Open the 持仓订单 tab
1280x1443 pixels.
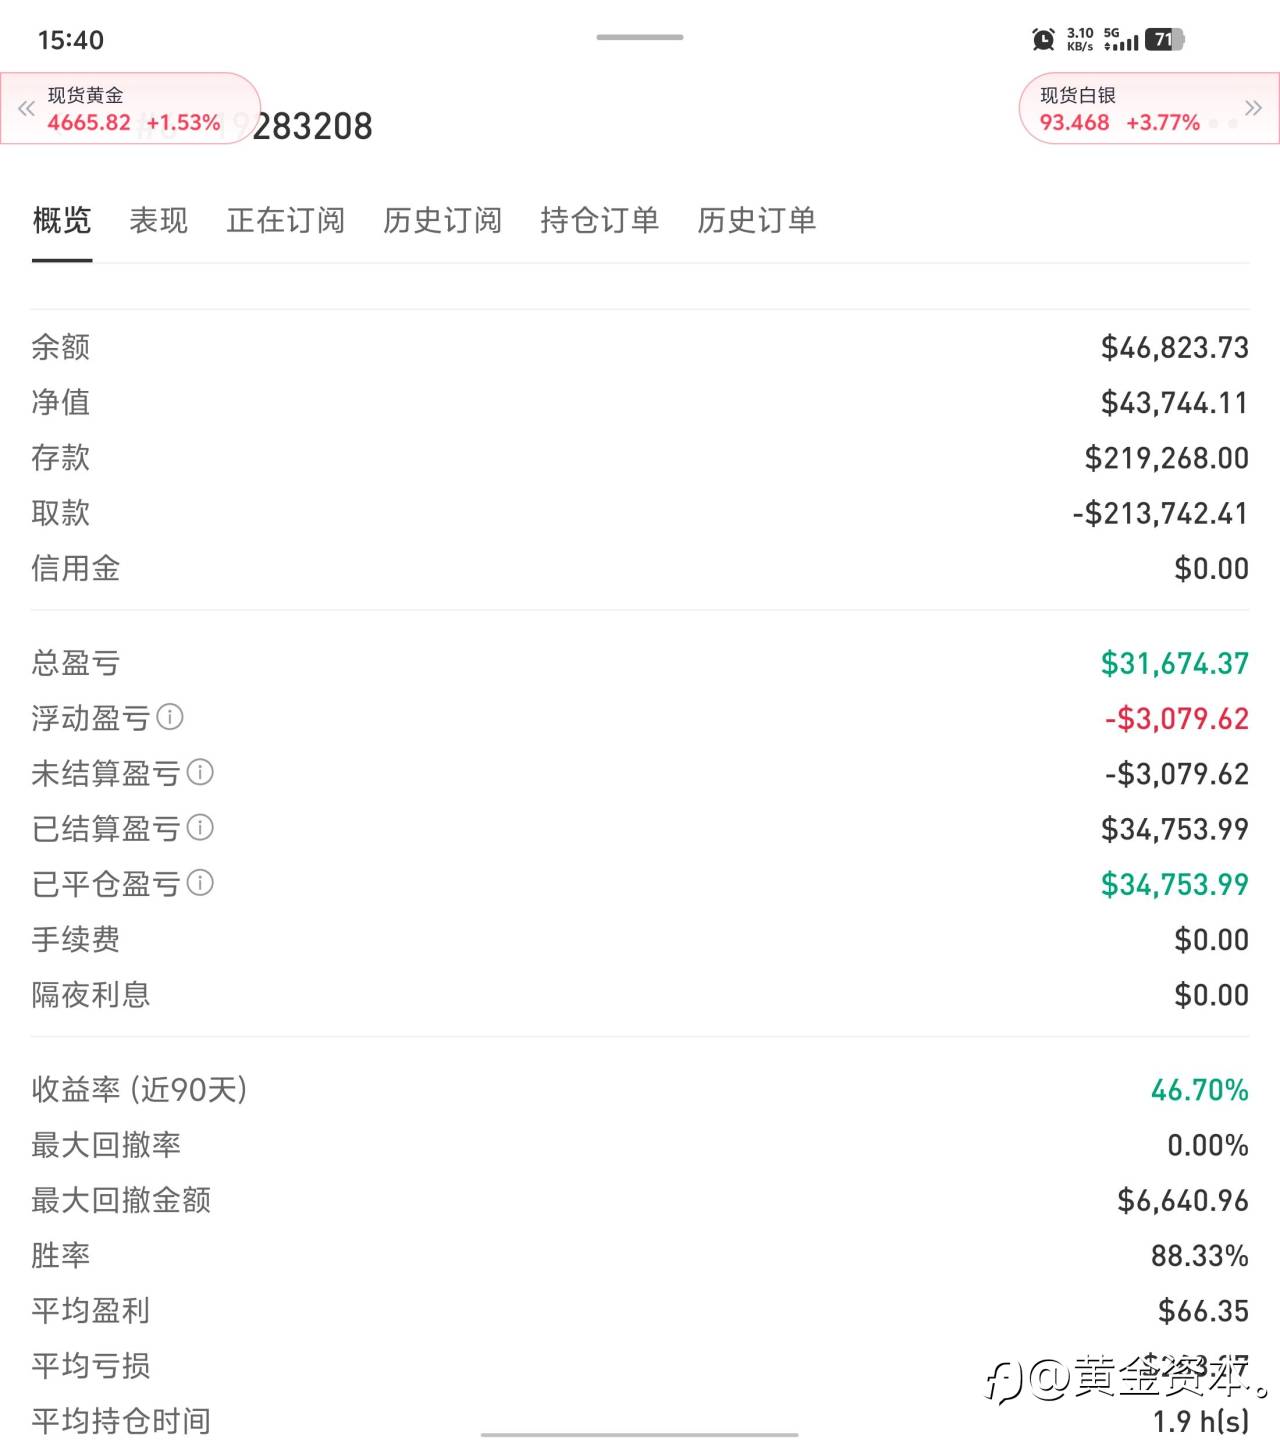point(599,220)
